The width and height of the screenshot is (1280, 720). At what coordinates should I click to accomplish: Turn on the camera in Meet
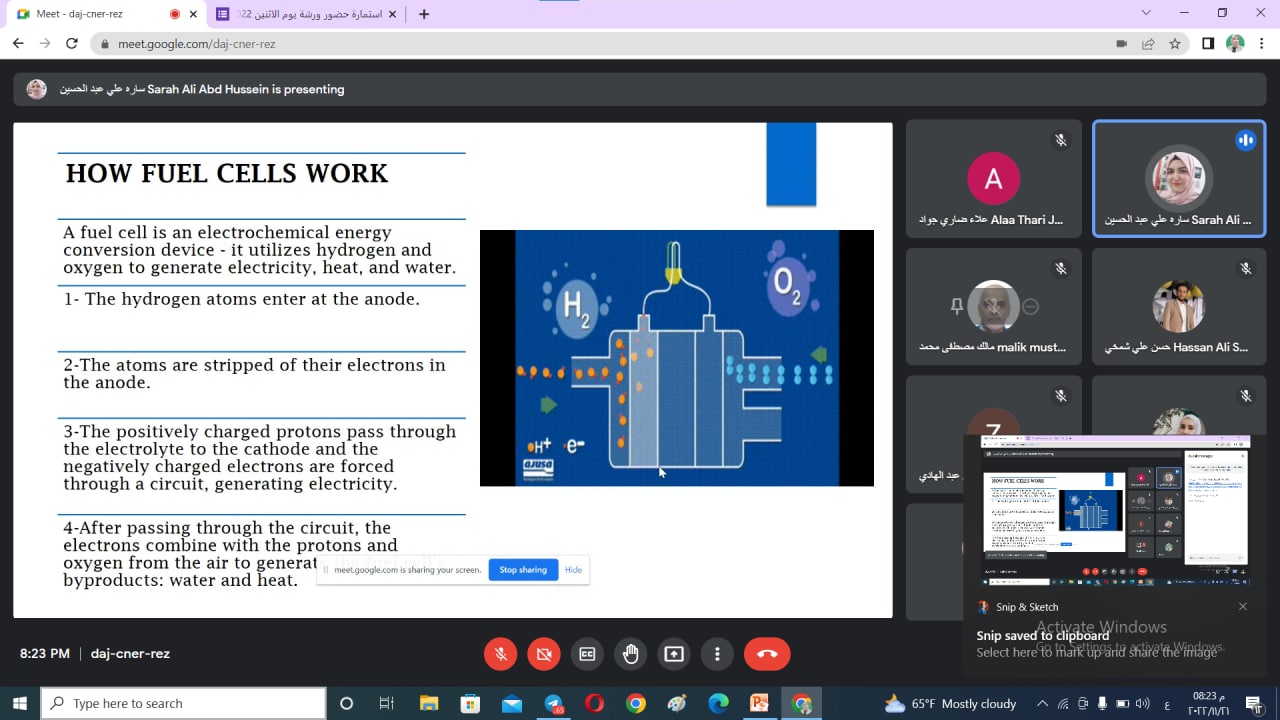[544, 654]
